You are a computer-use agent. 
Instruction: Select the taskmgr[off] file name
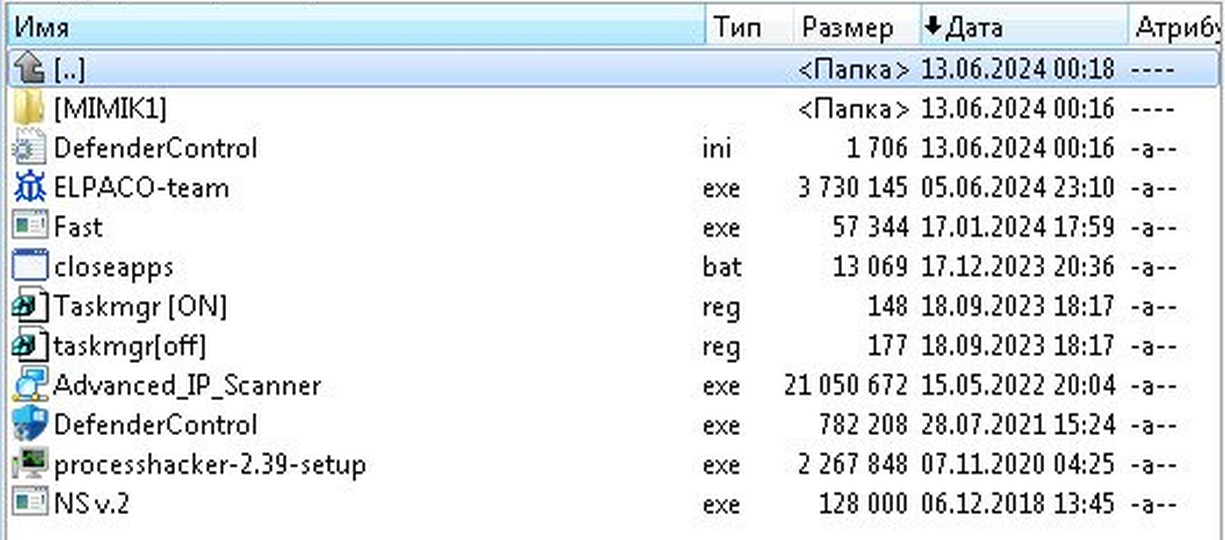point(130,346)
